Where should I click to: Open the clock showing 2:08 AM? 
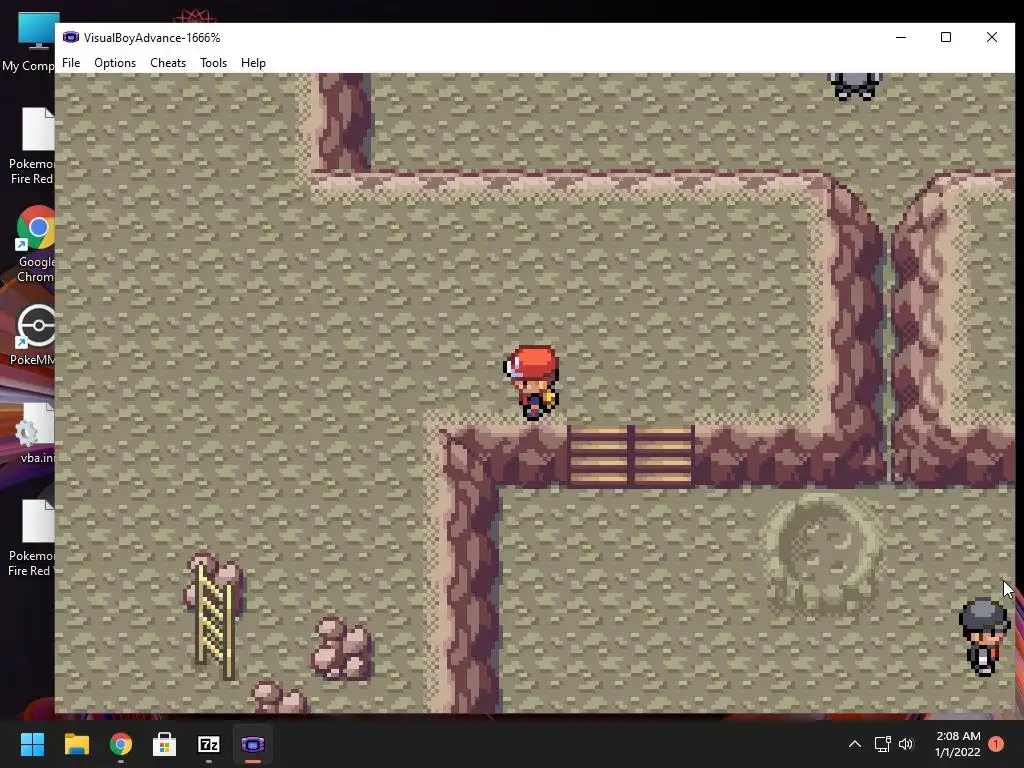(957, 744)
